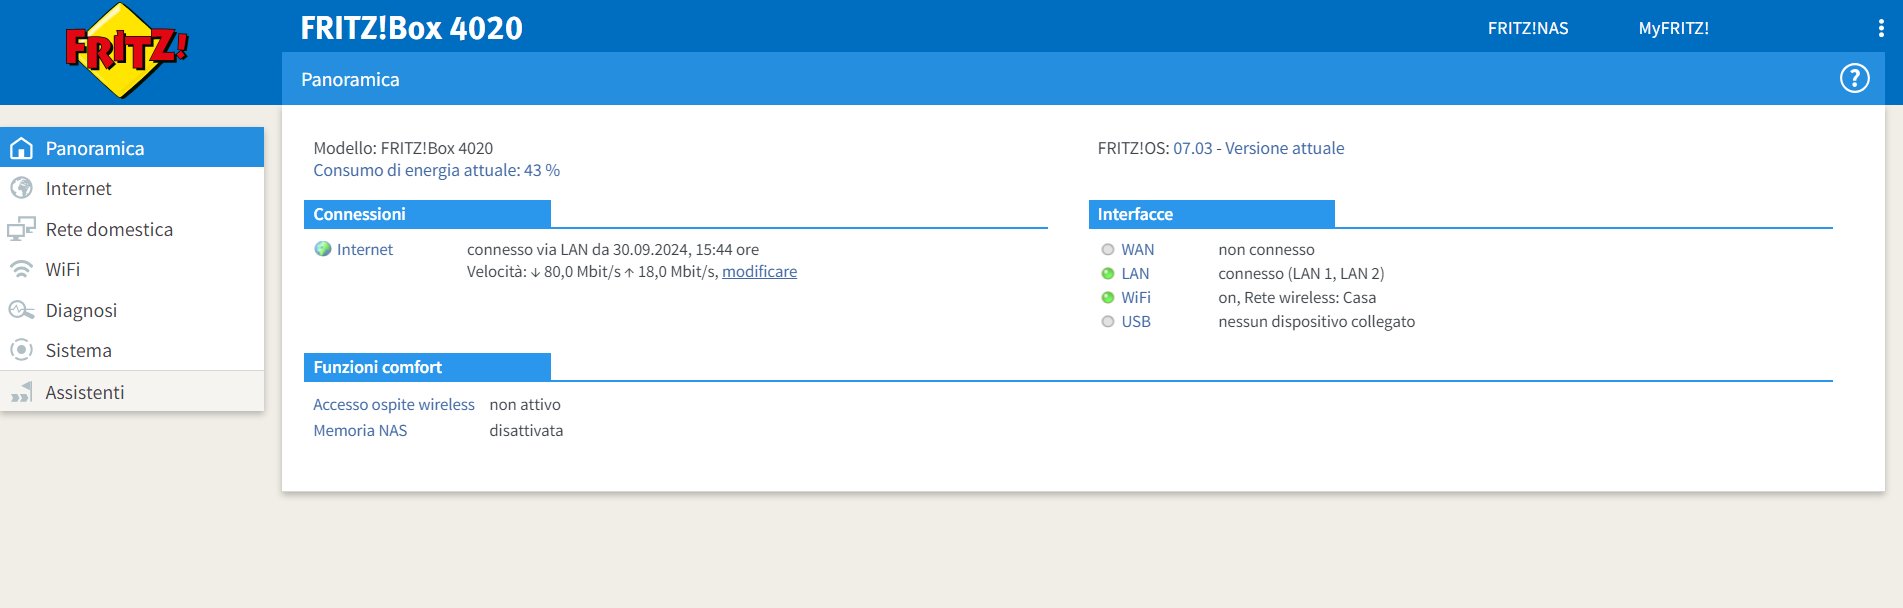Click the green globe next to Internet connection

[323, 249]
